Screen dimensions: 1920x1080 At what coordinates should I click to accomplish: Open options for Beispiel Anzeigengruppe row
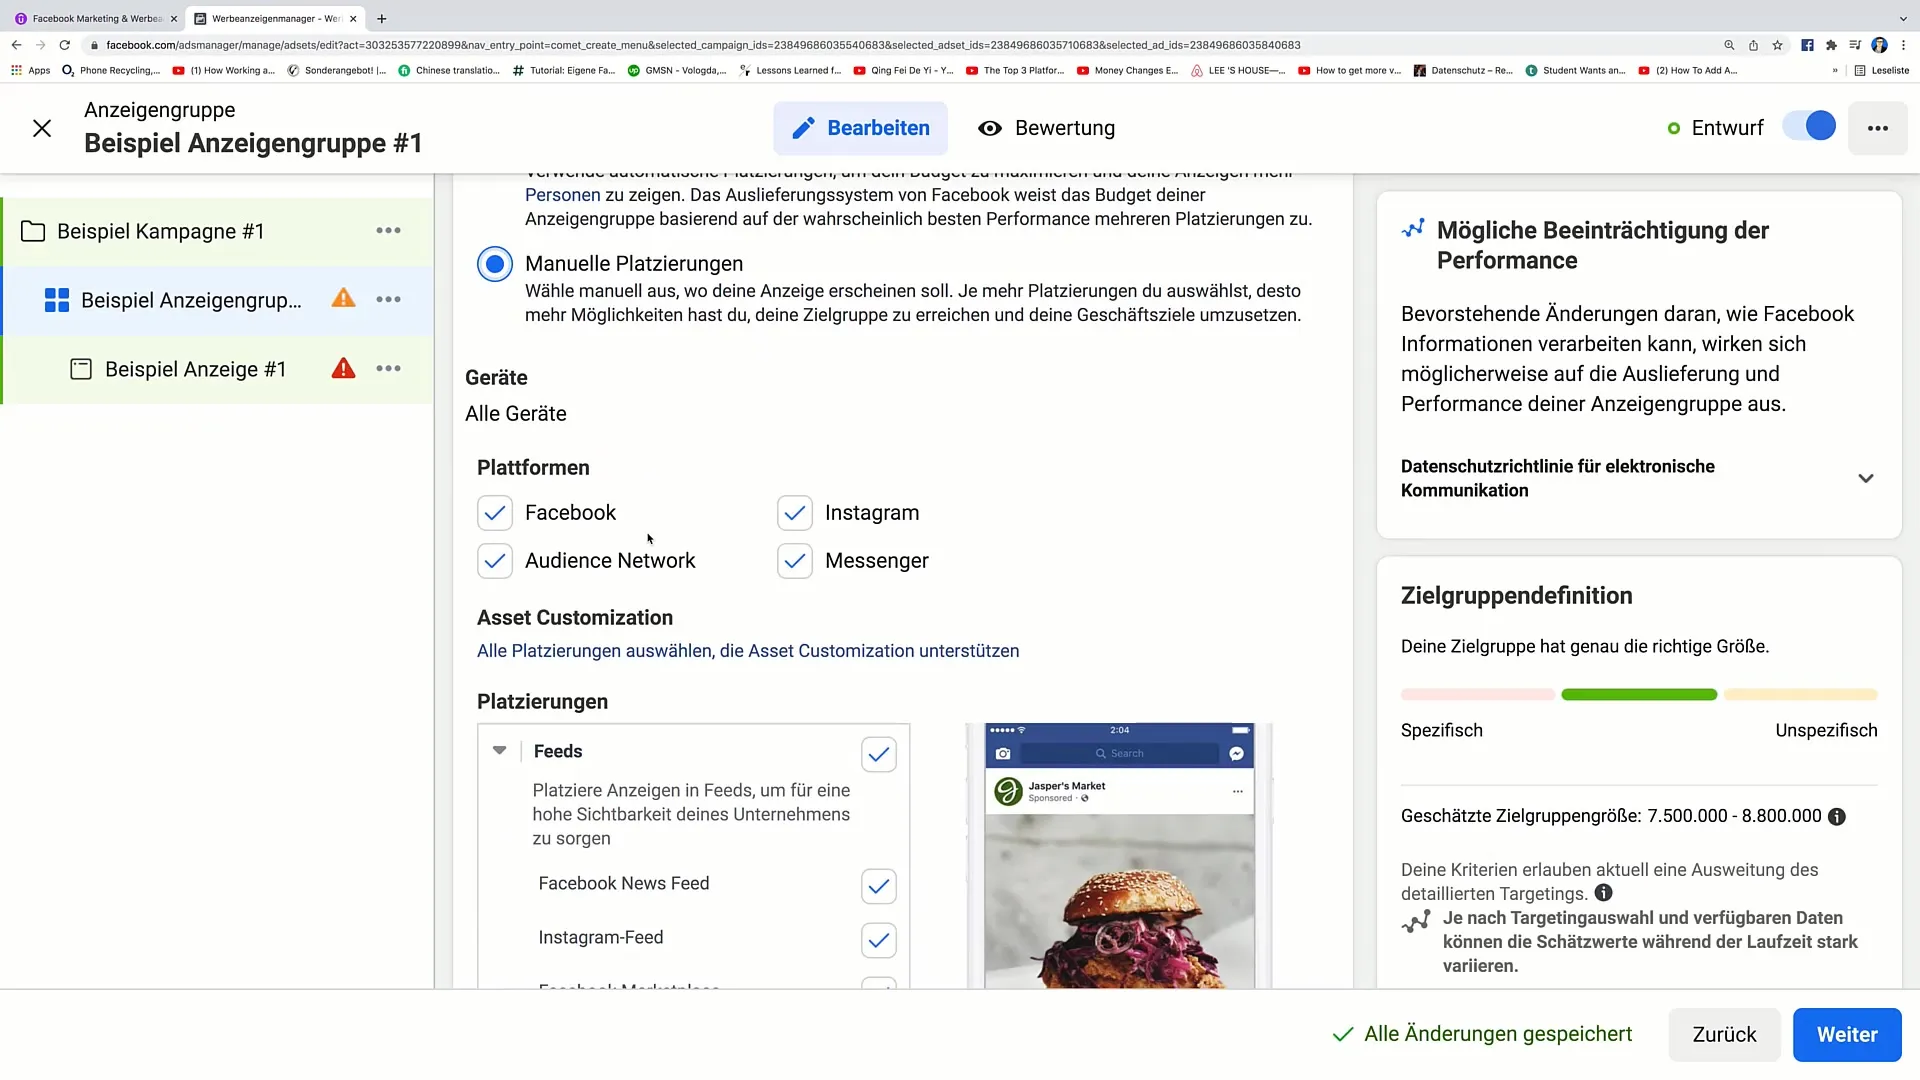click(388, 300)
